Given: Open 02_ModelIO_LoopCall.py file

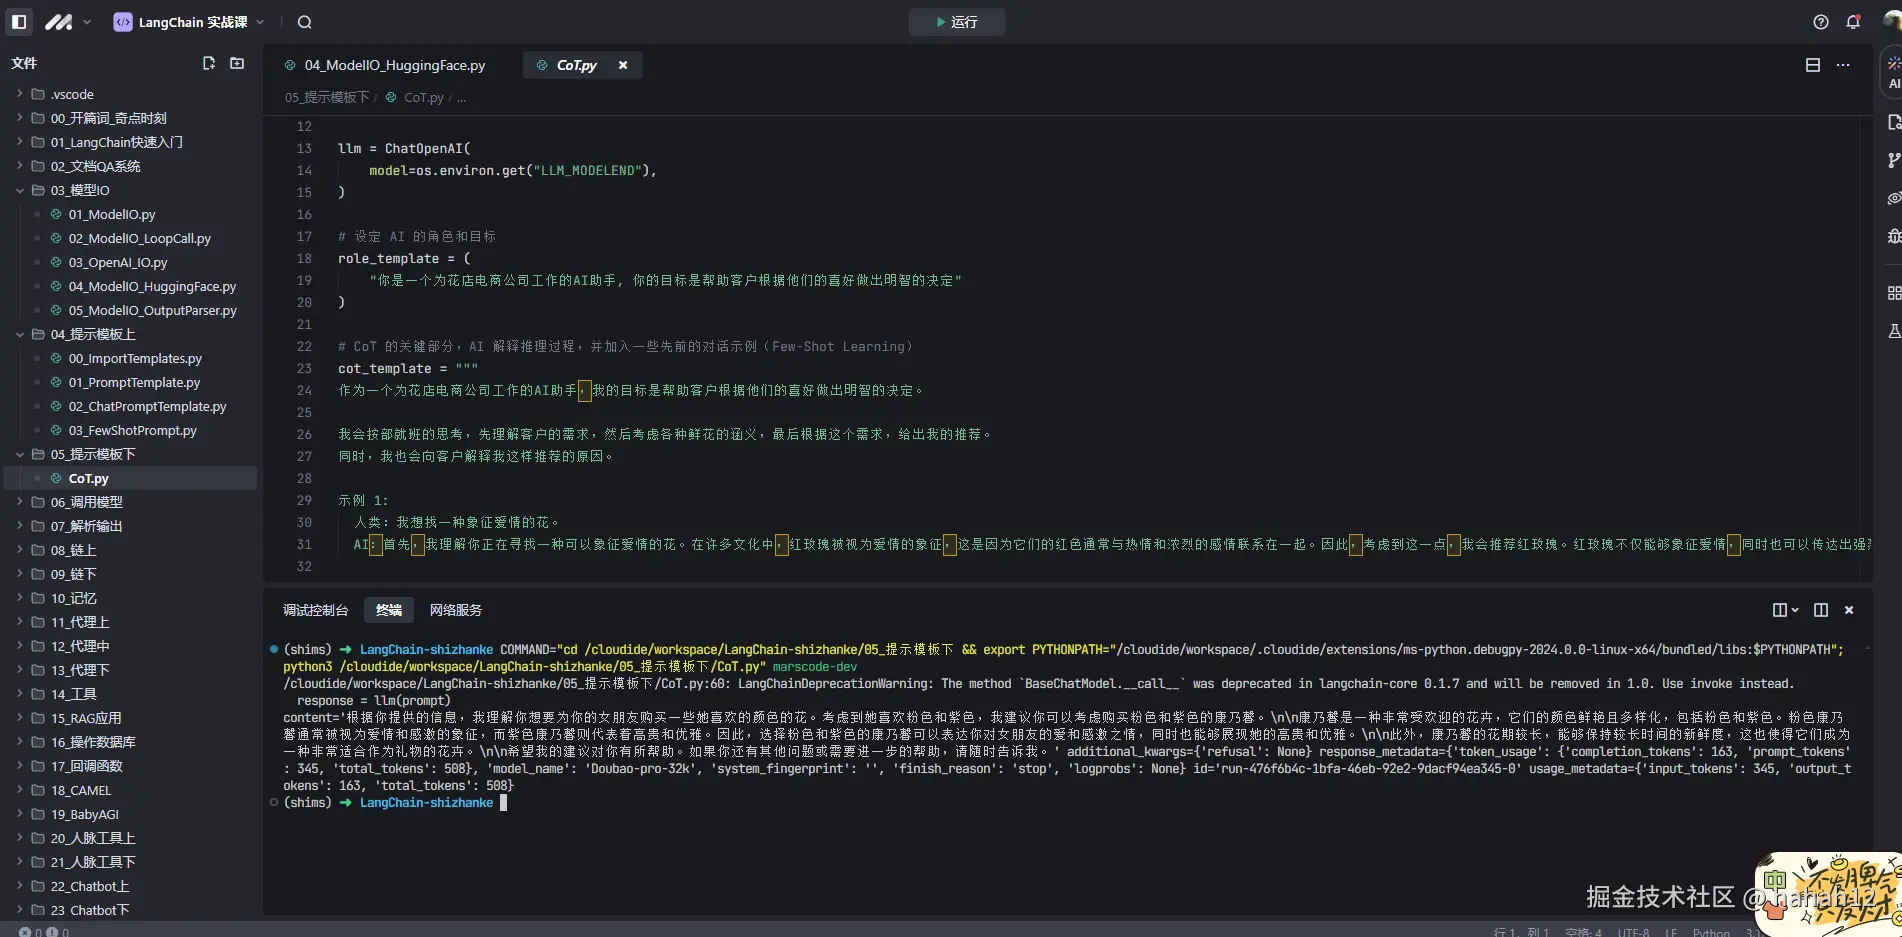Looking at the screenshot, I should pyautogui.click(x=130, y=238).
